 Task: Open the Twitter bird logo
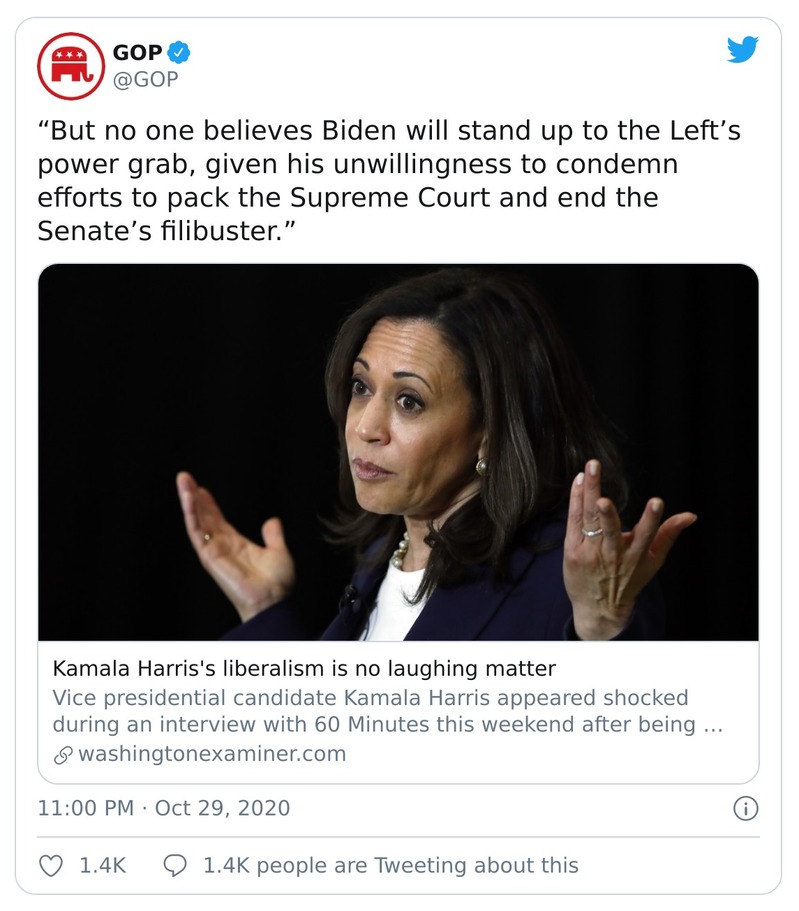pos(742,50)
